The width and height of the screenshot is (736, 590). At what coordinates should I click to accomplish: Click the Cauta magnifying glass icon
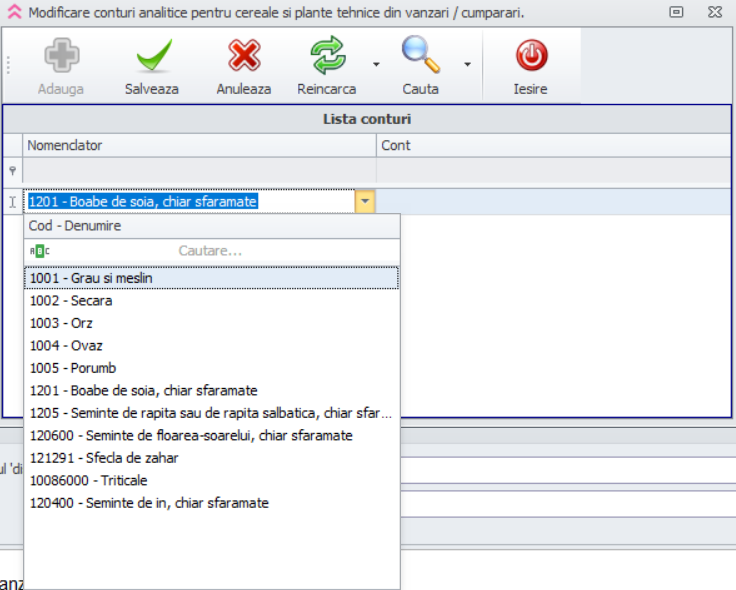click(x=420, y=56)
